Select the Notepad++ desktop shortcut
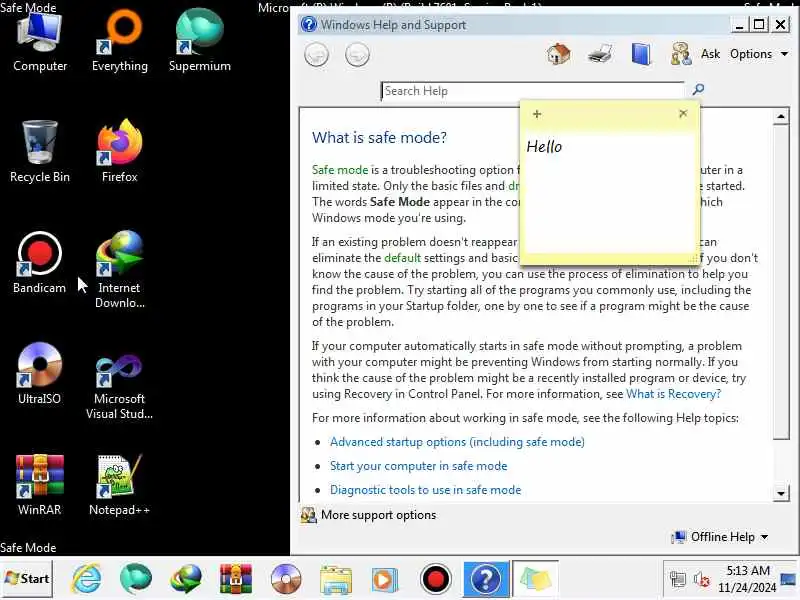The height and width of the screenshot is (600, 800). point(120,485)
